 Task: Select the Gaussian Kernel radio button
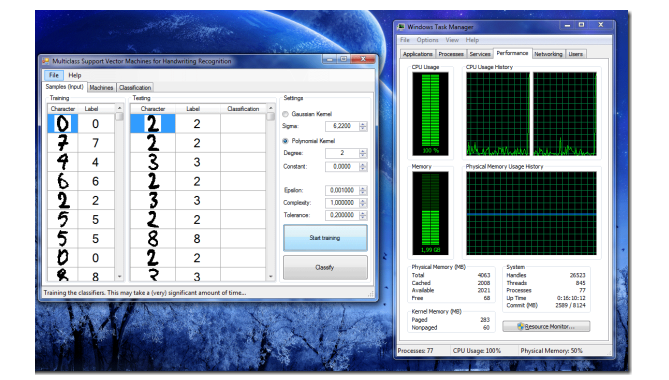click(x=285, y=114)
